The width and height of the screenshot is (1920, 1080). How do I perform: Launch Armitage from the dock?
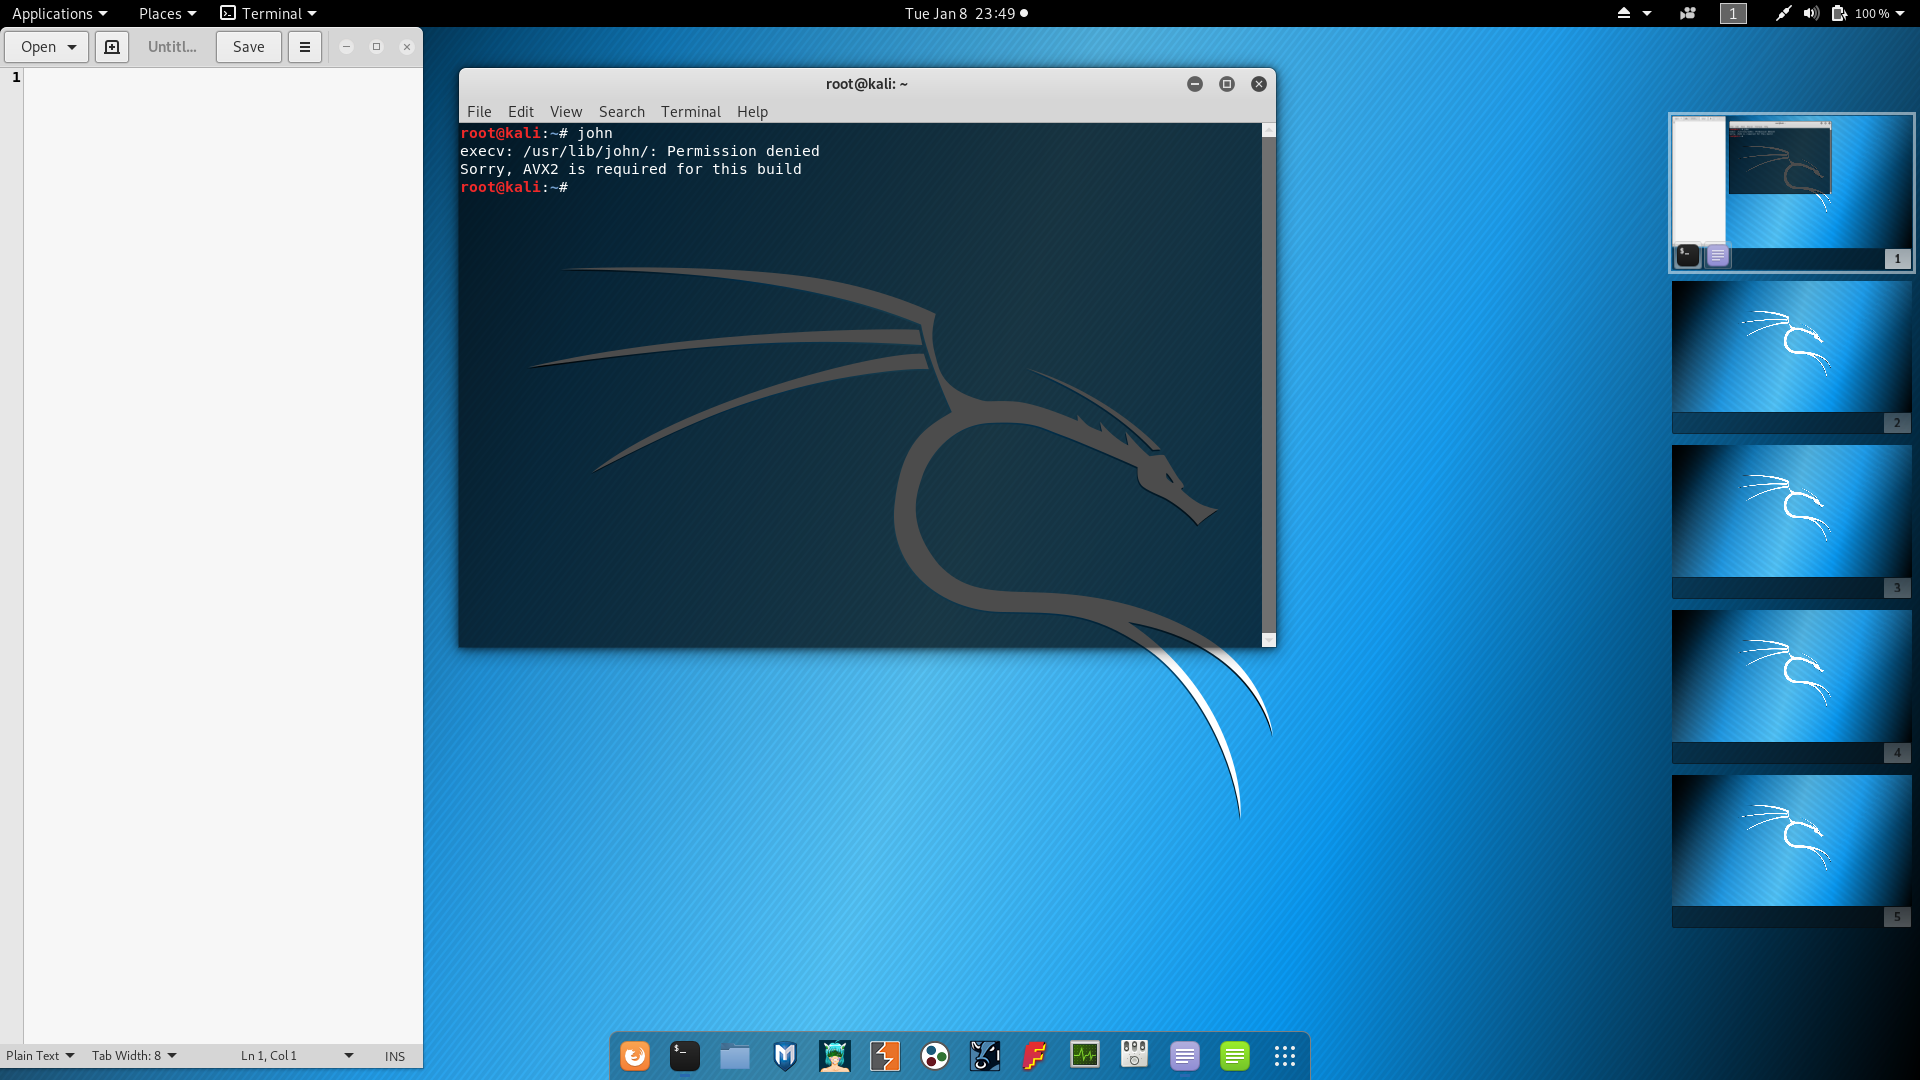[835, 1056]
